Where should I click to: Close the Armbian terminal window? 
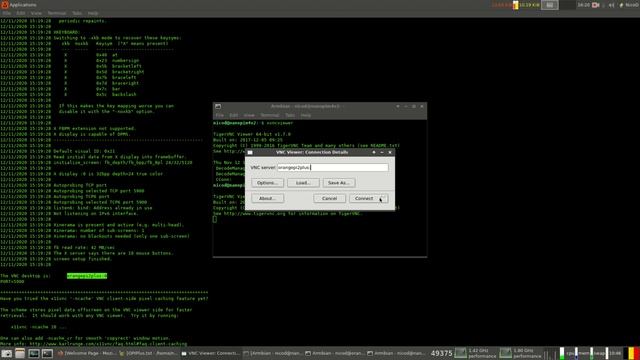[422, 106]
